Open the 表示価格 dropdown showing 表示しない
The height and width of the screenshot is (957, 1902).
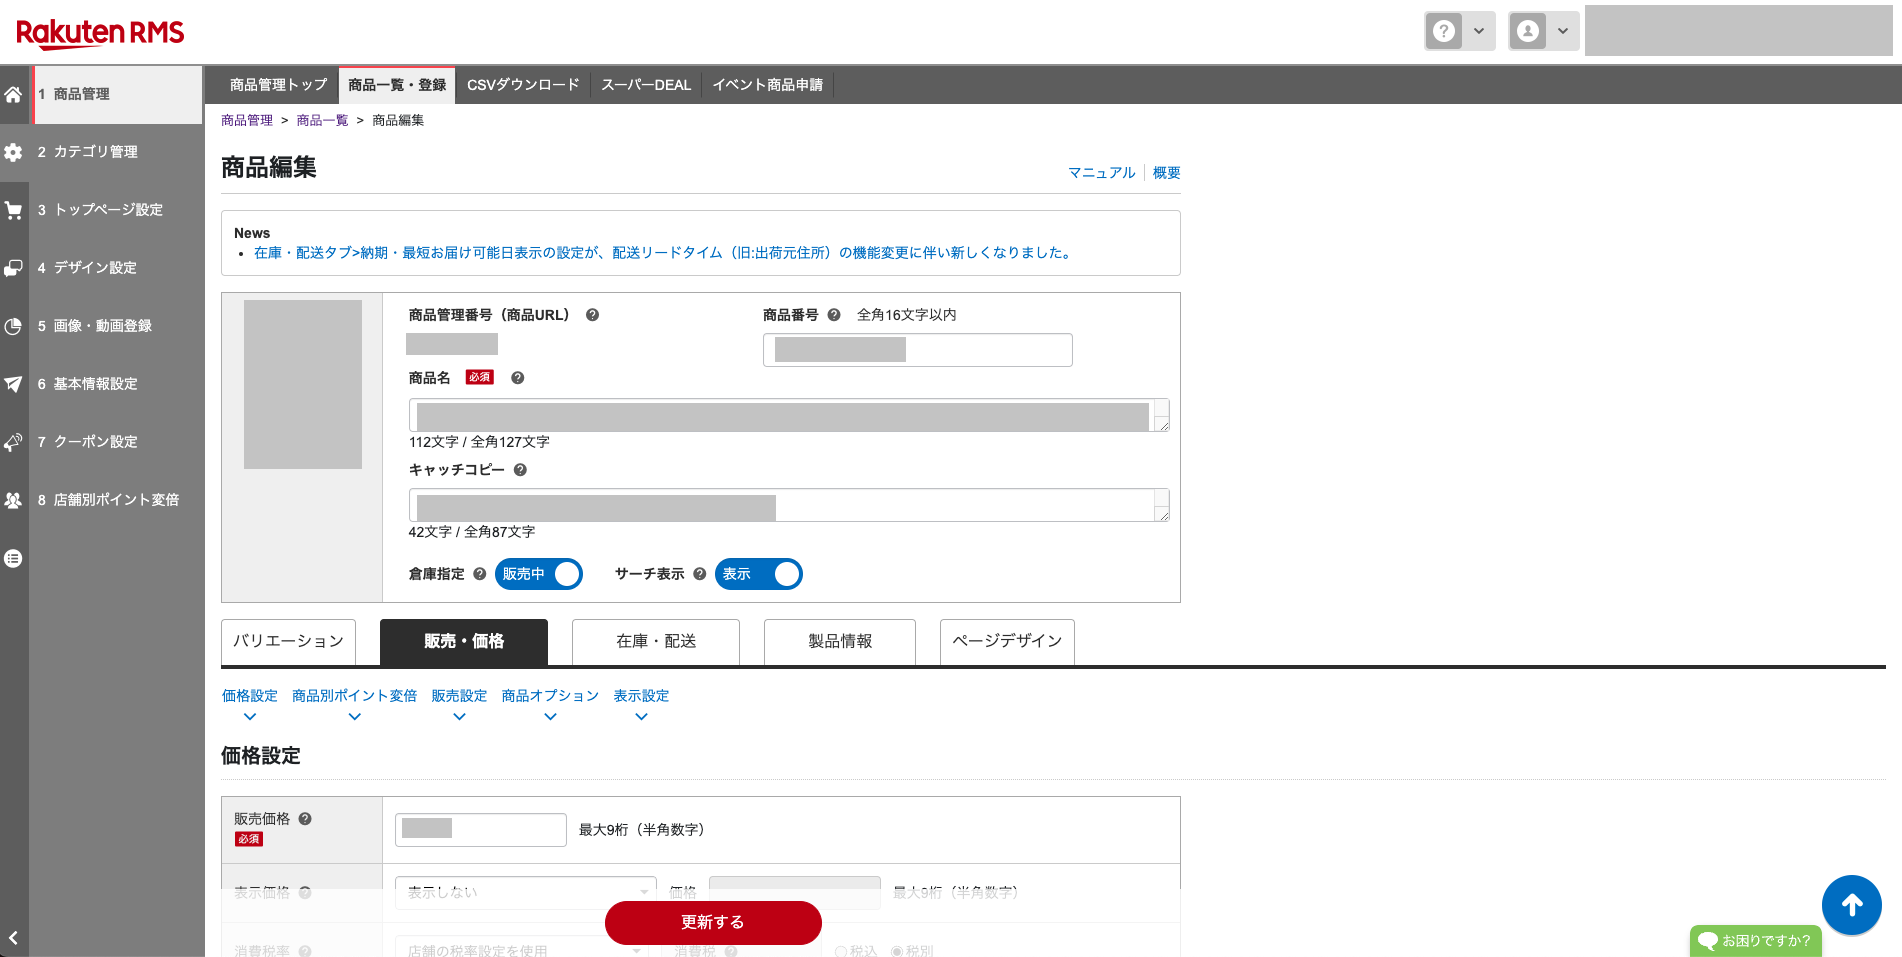point(525,891)
